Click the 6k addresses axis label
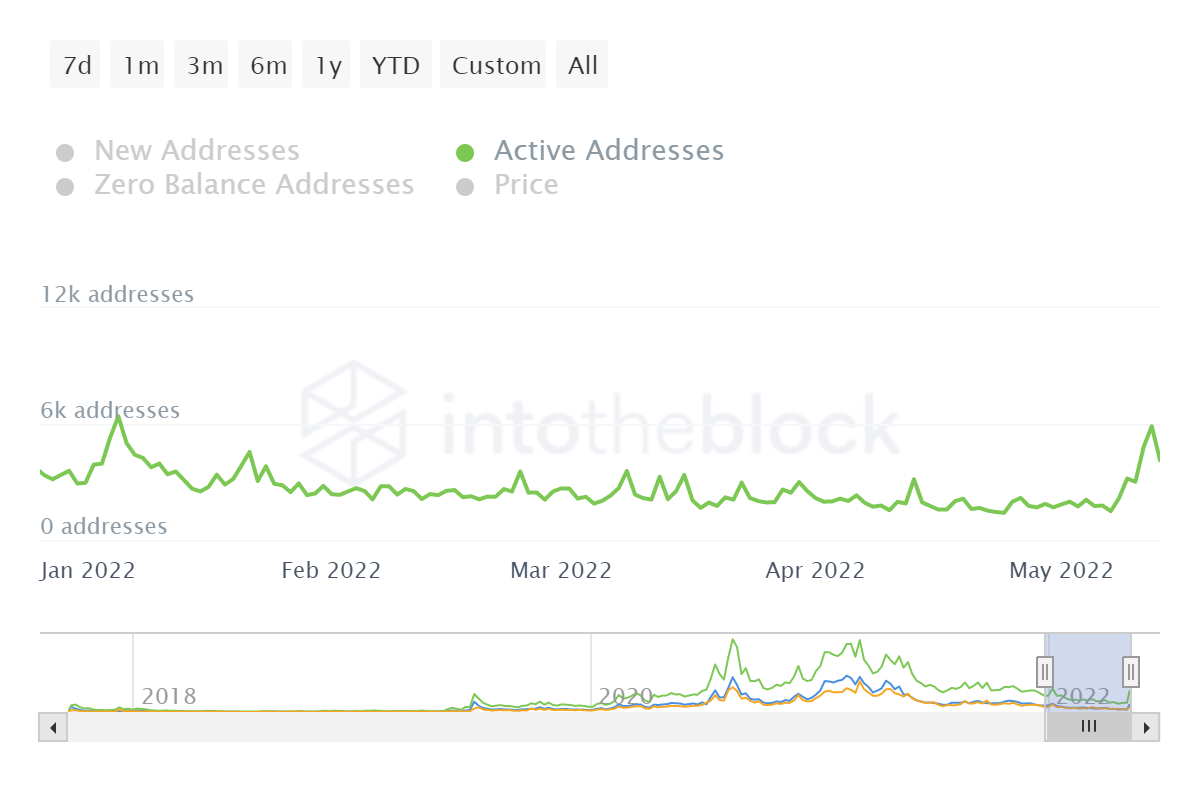Viewport: 1200px width, 800px height. pyautogui.click(x=110, y=411)
